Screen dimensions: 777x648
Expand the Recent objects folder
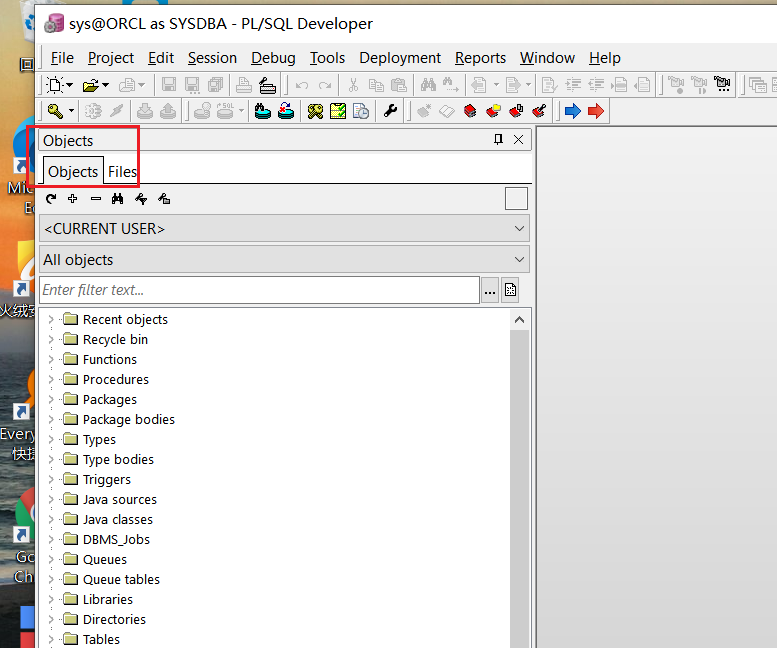coord(51,320)
